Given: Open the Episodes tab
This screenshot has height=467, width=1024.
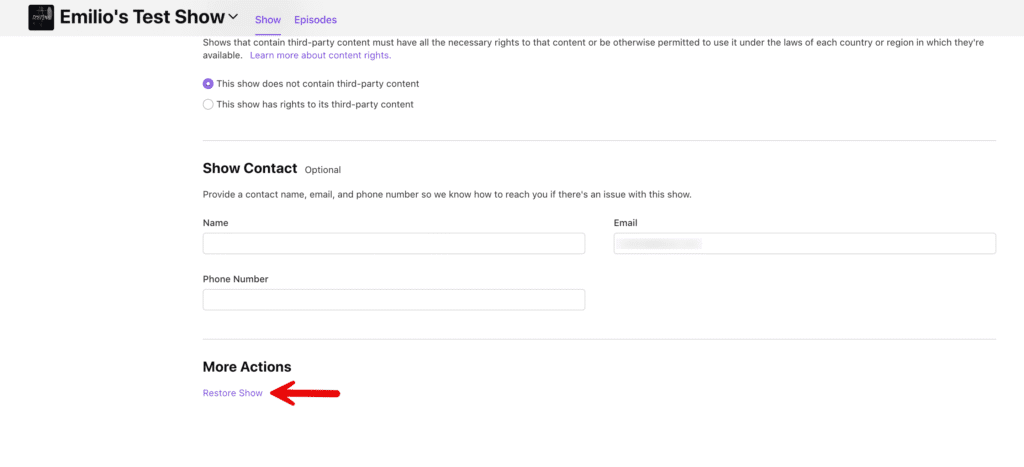Looking at the screenshot, I should 315,19.
